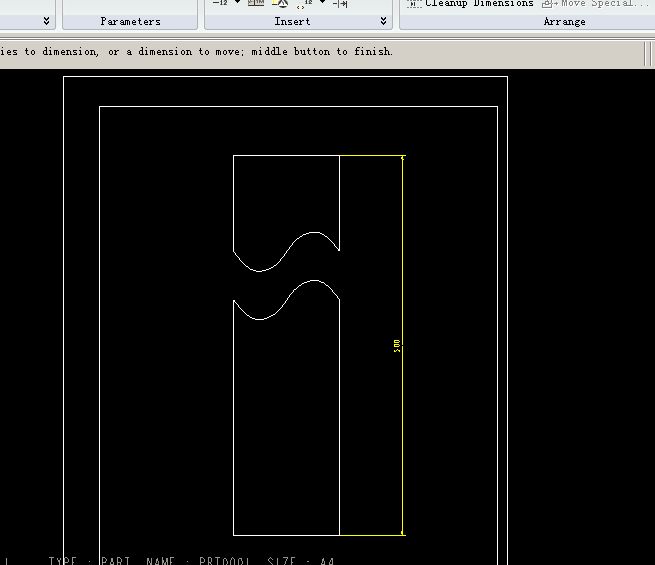Click the Cleanup Dimensions button
655x565 pixels.
pos(471,3)
